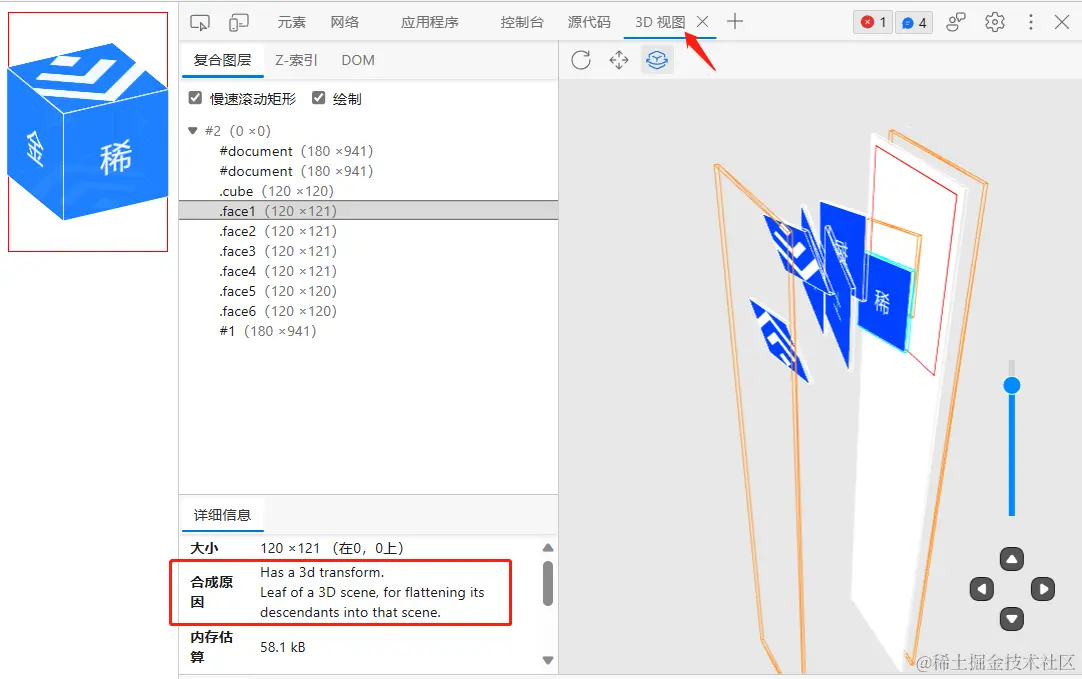Close the DevTools panel
The image size is (1082, 679).
(x=1062, y=22)
